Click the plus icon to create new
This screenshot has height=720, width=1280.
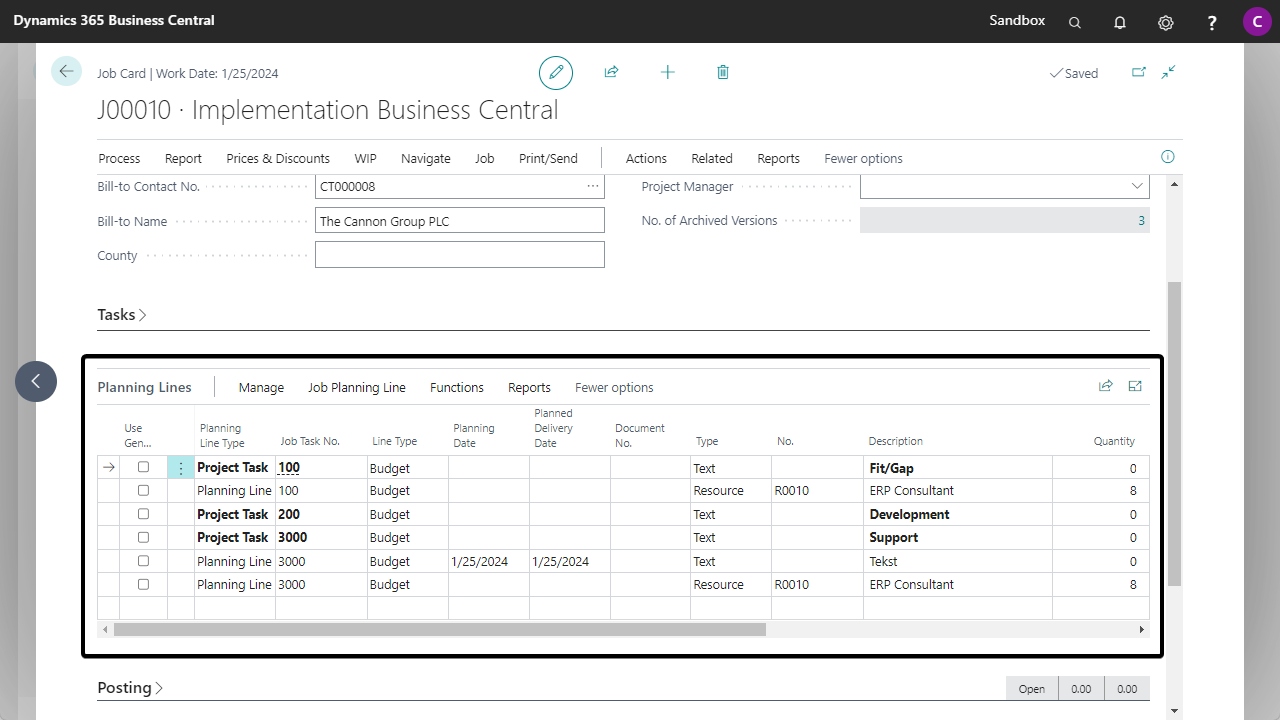point(668,72)
